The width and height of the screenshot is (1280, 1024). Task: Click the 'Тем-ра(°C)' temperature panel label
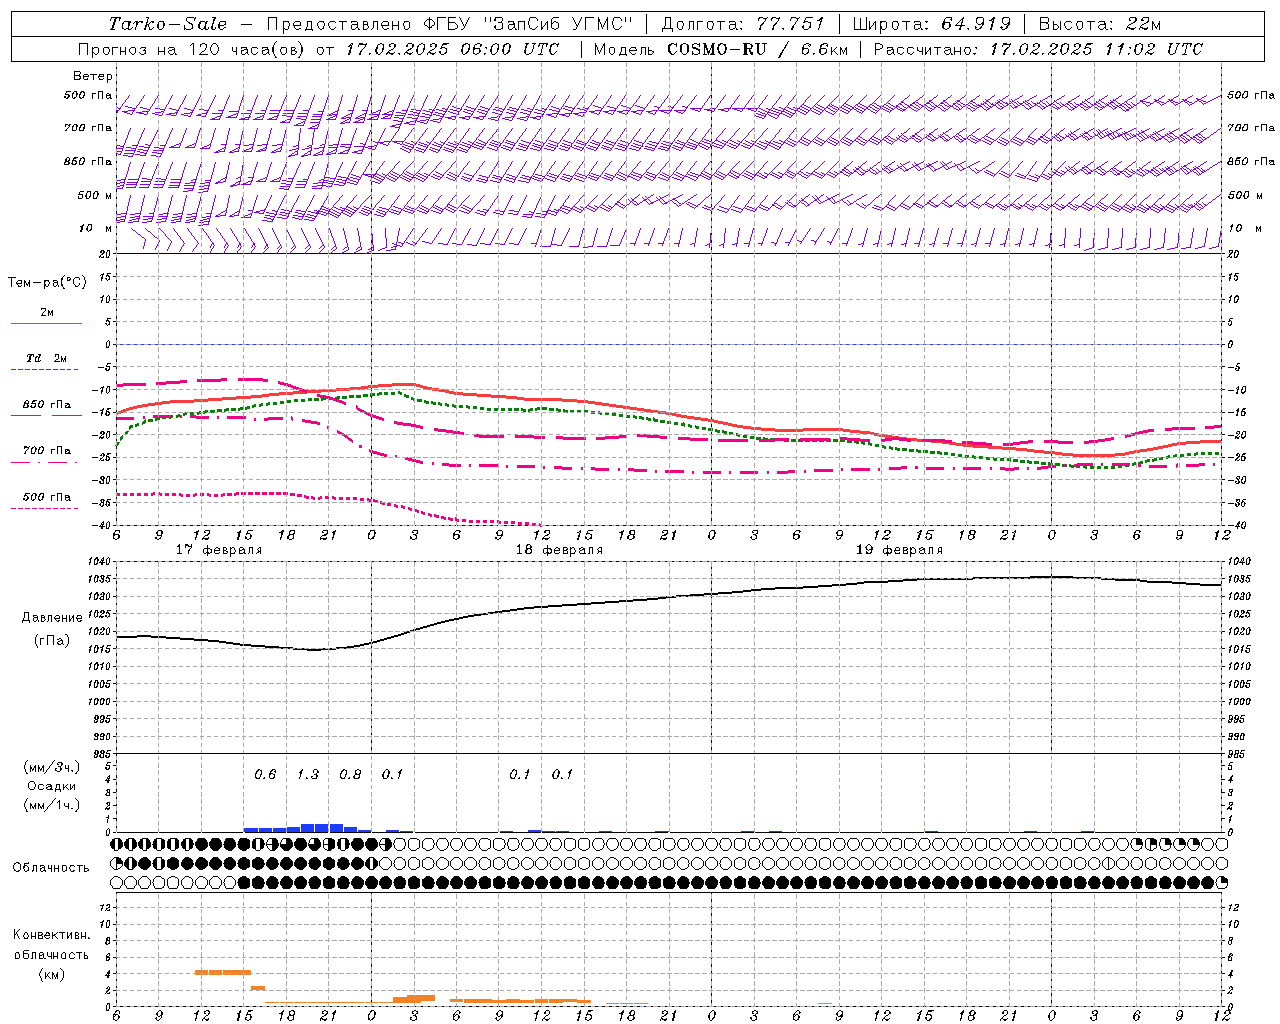[x=47, y=282]
